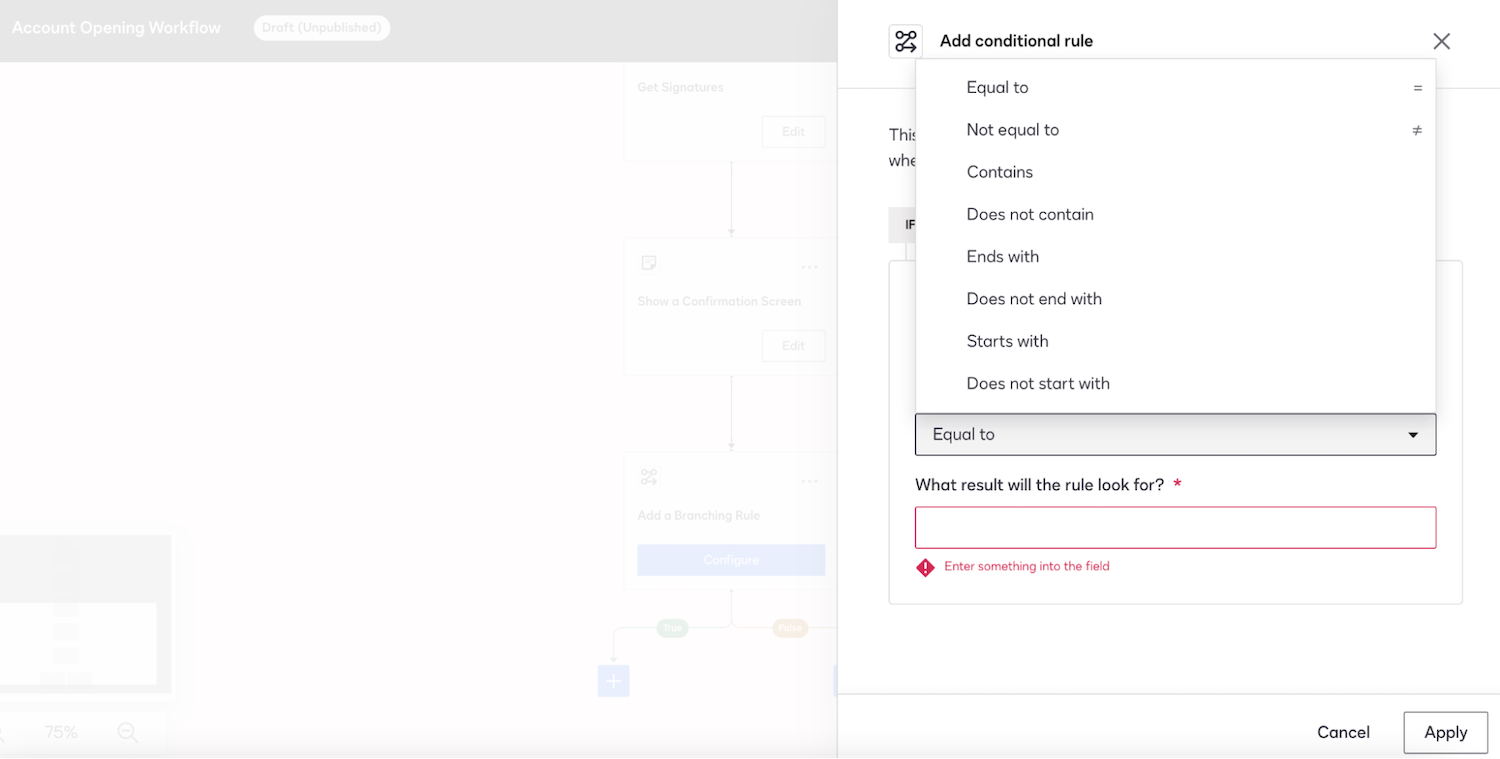The image size is (1500, 759).
Task: Click the plus icon to add a workflow step
Action: [x=612, y=681]
